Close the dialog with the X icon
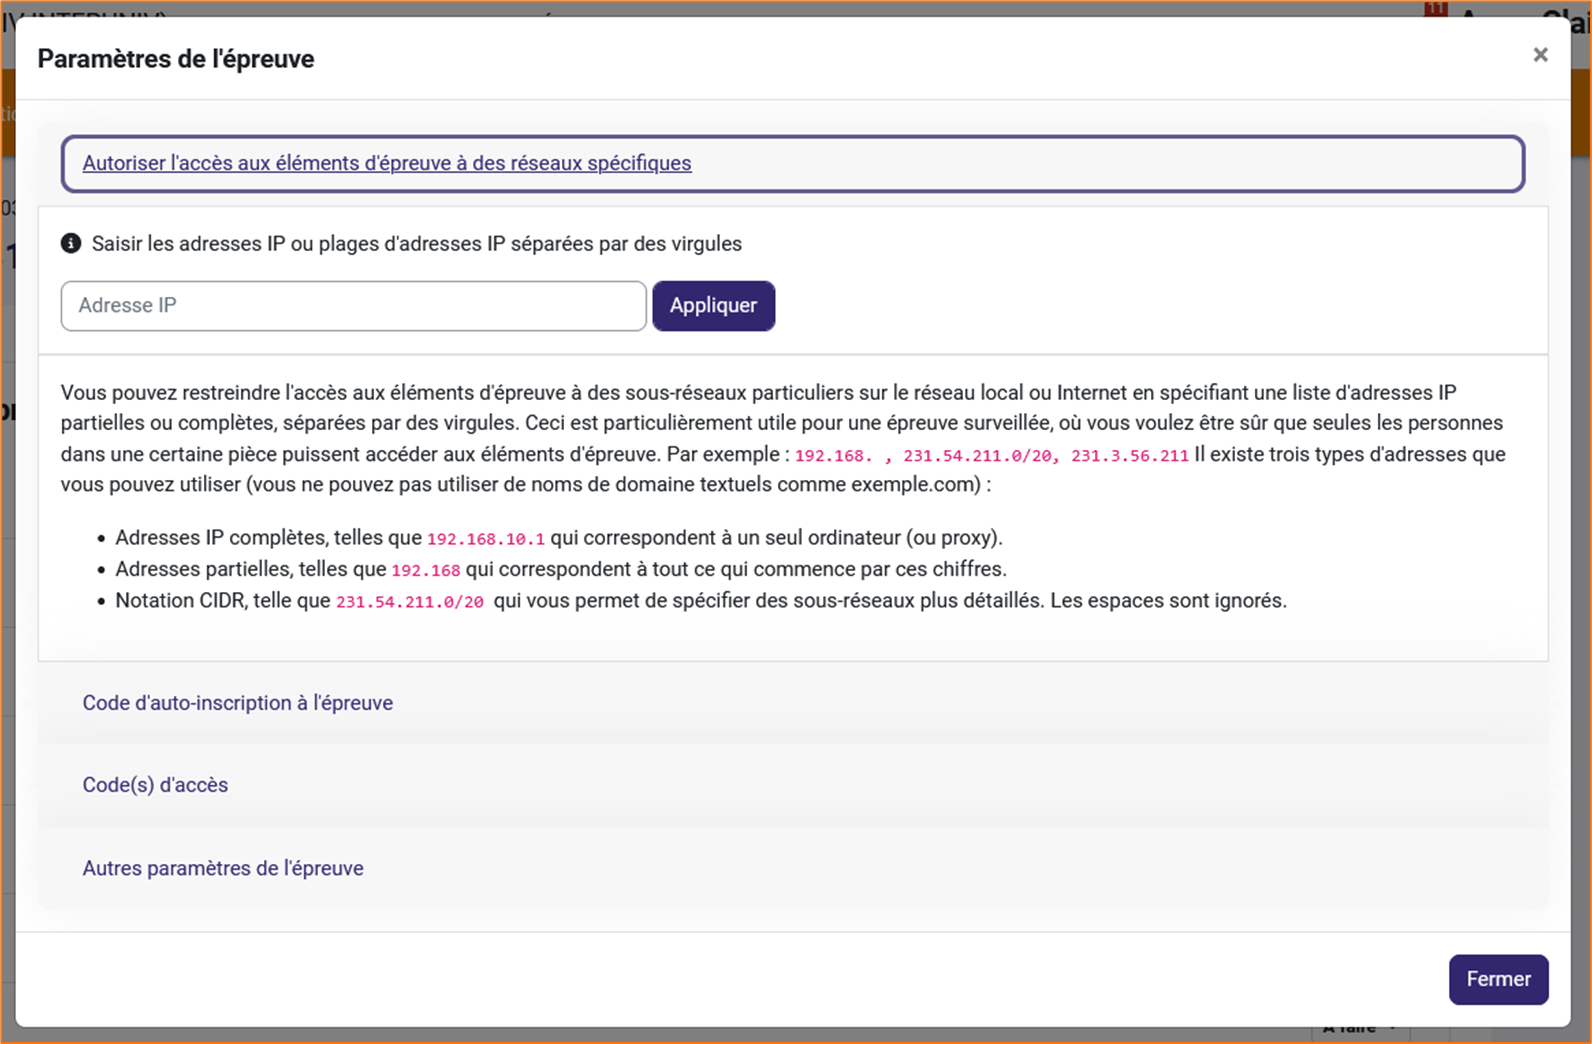This screenshot has height=1044, width=1592. pyautogui.click(x=1540, y=55)
